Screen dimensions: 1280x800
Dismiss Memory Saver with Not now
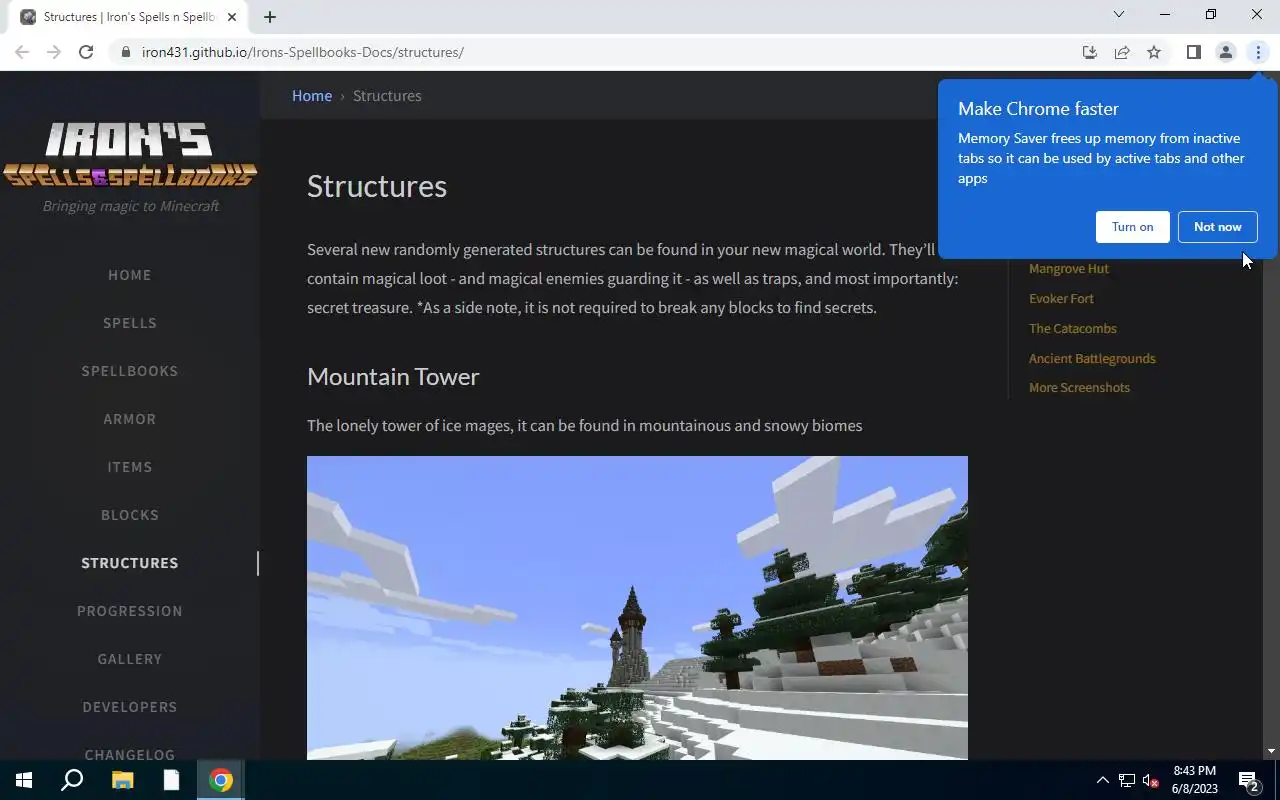(x=1217, y=227)
